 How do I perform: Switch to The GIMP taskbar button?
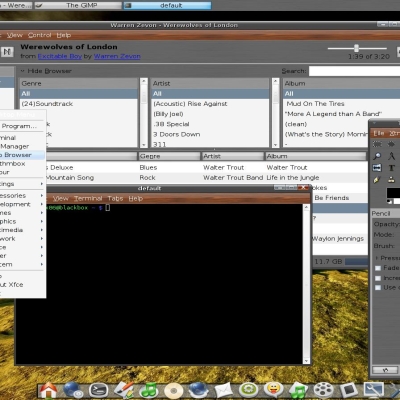tap(78, 5)
